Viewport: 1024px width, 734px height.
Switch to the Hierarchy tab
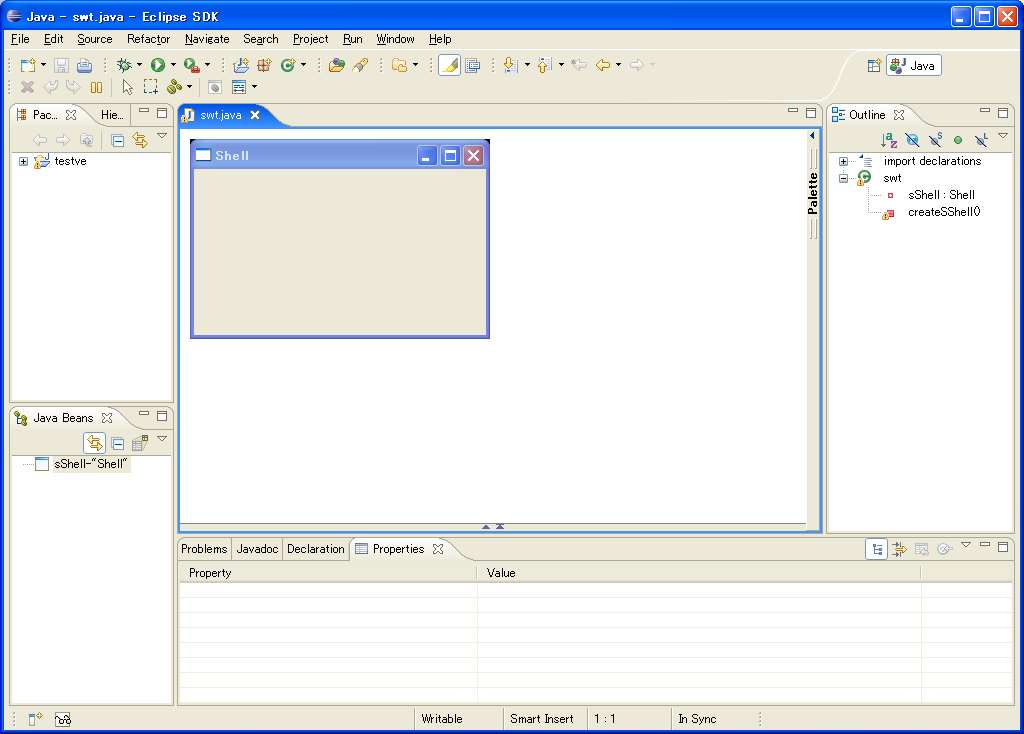[111, 115]
